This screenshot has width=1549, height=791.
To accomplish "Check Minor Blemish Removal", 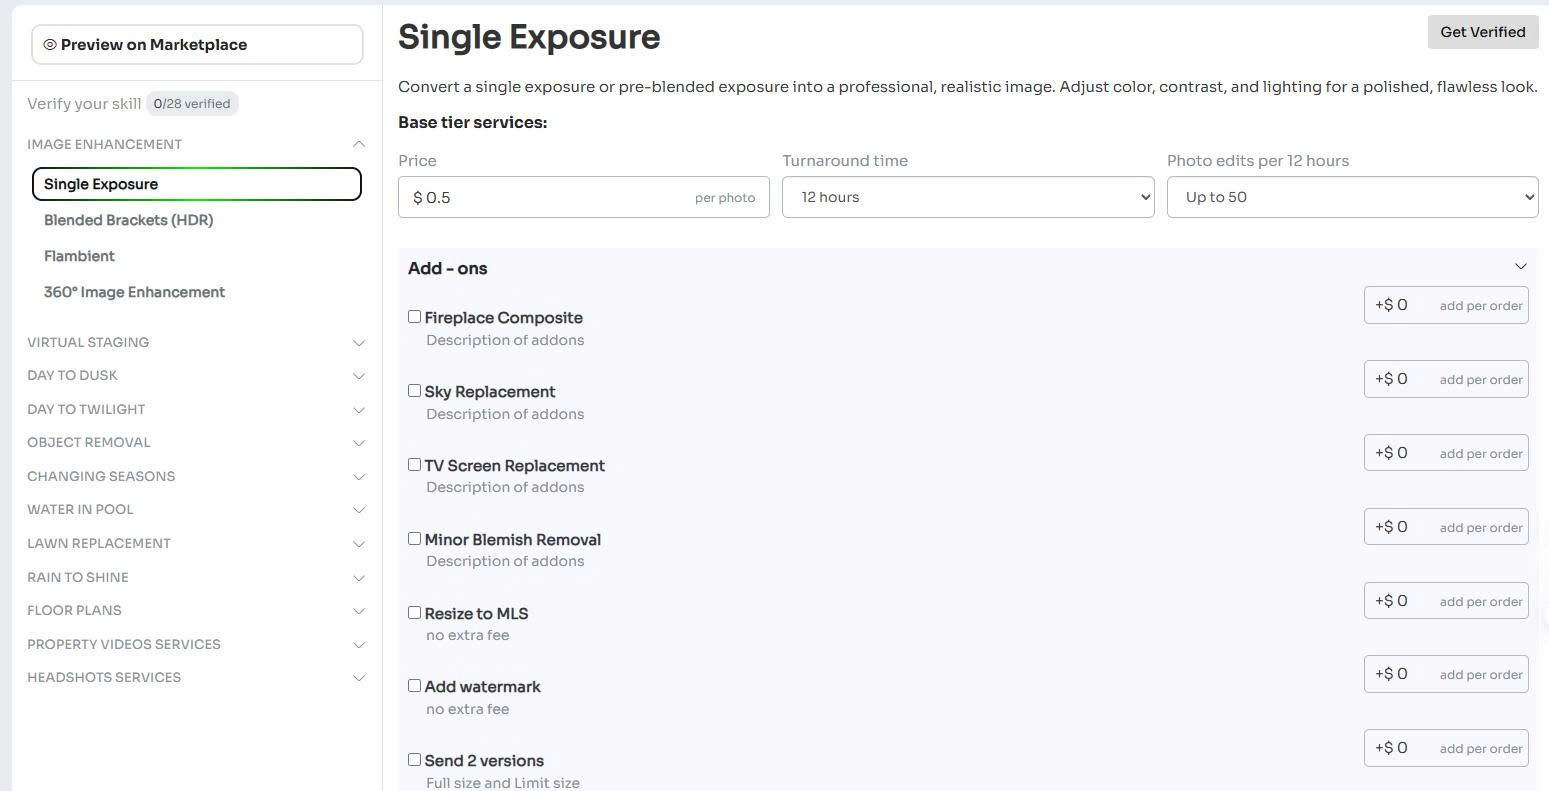I will click(414, 538).
